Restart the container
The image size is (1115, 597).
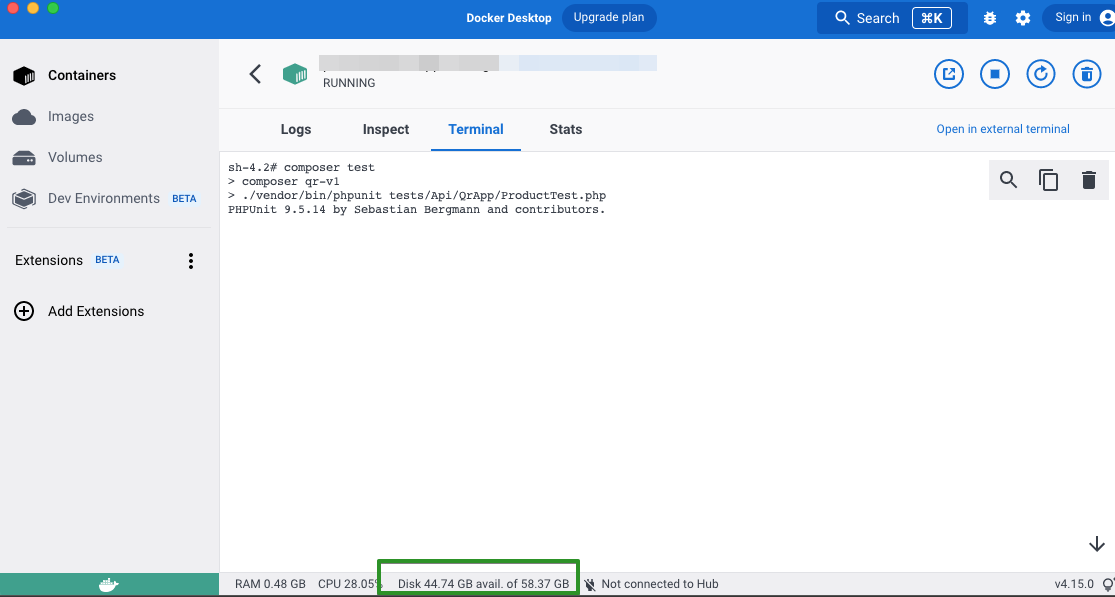(1041, 74)
